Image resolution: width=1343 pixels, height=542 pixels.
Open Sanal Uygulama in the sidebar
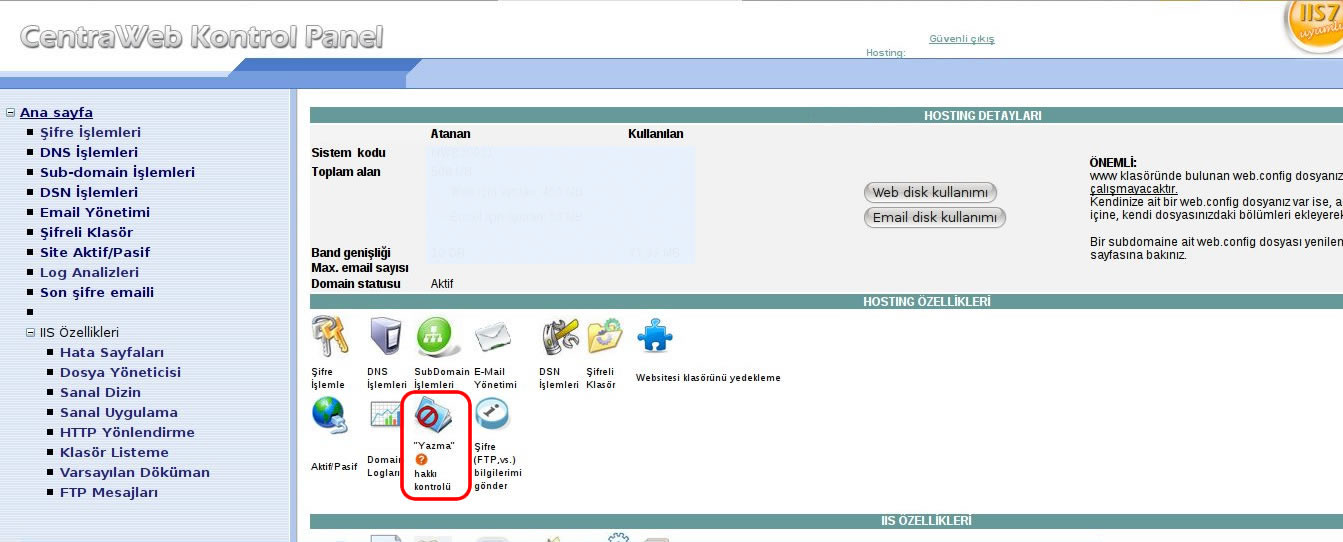tap(119, 413)
